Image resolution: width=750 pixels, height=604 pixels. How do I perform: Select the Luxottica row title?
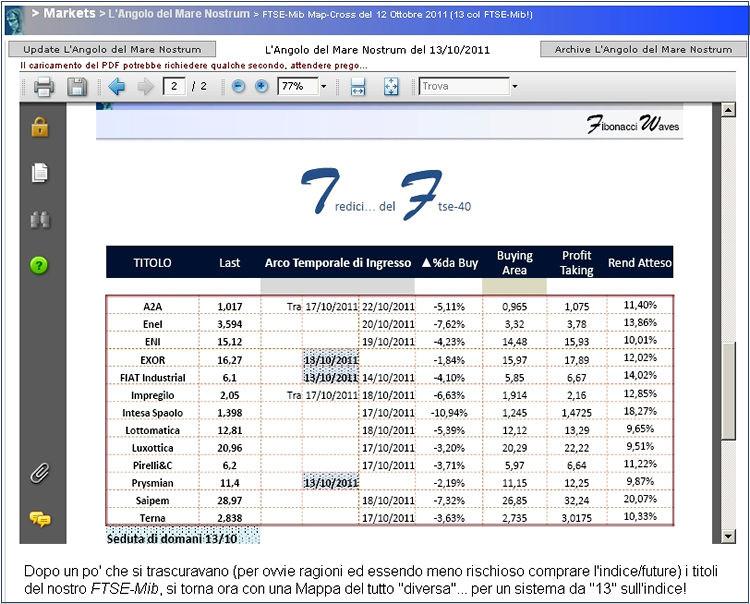pos(153,448)
